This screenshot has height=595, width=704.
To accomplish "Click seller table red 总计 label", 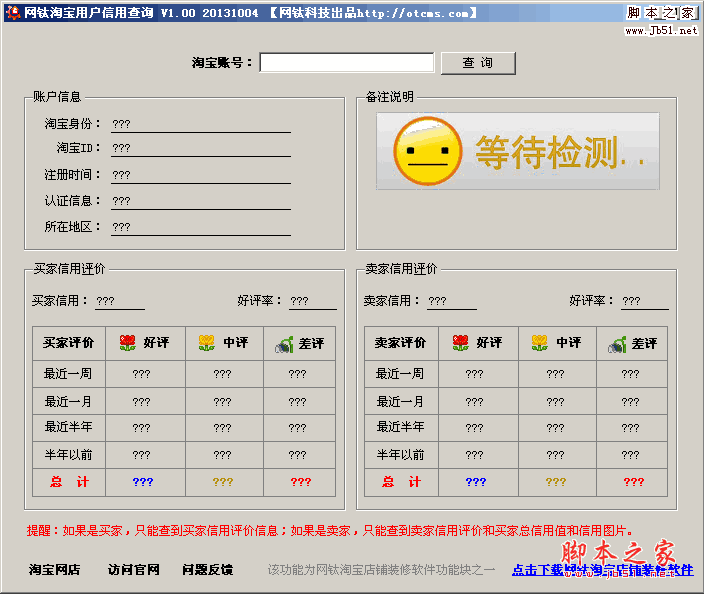I will pyautogui.click(x=401, y=482).
